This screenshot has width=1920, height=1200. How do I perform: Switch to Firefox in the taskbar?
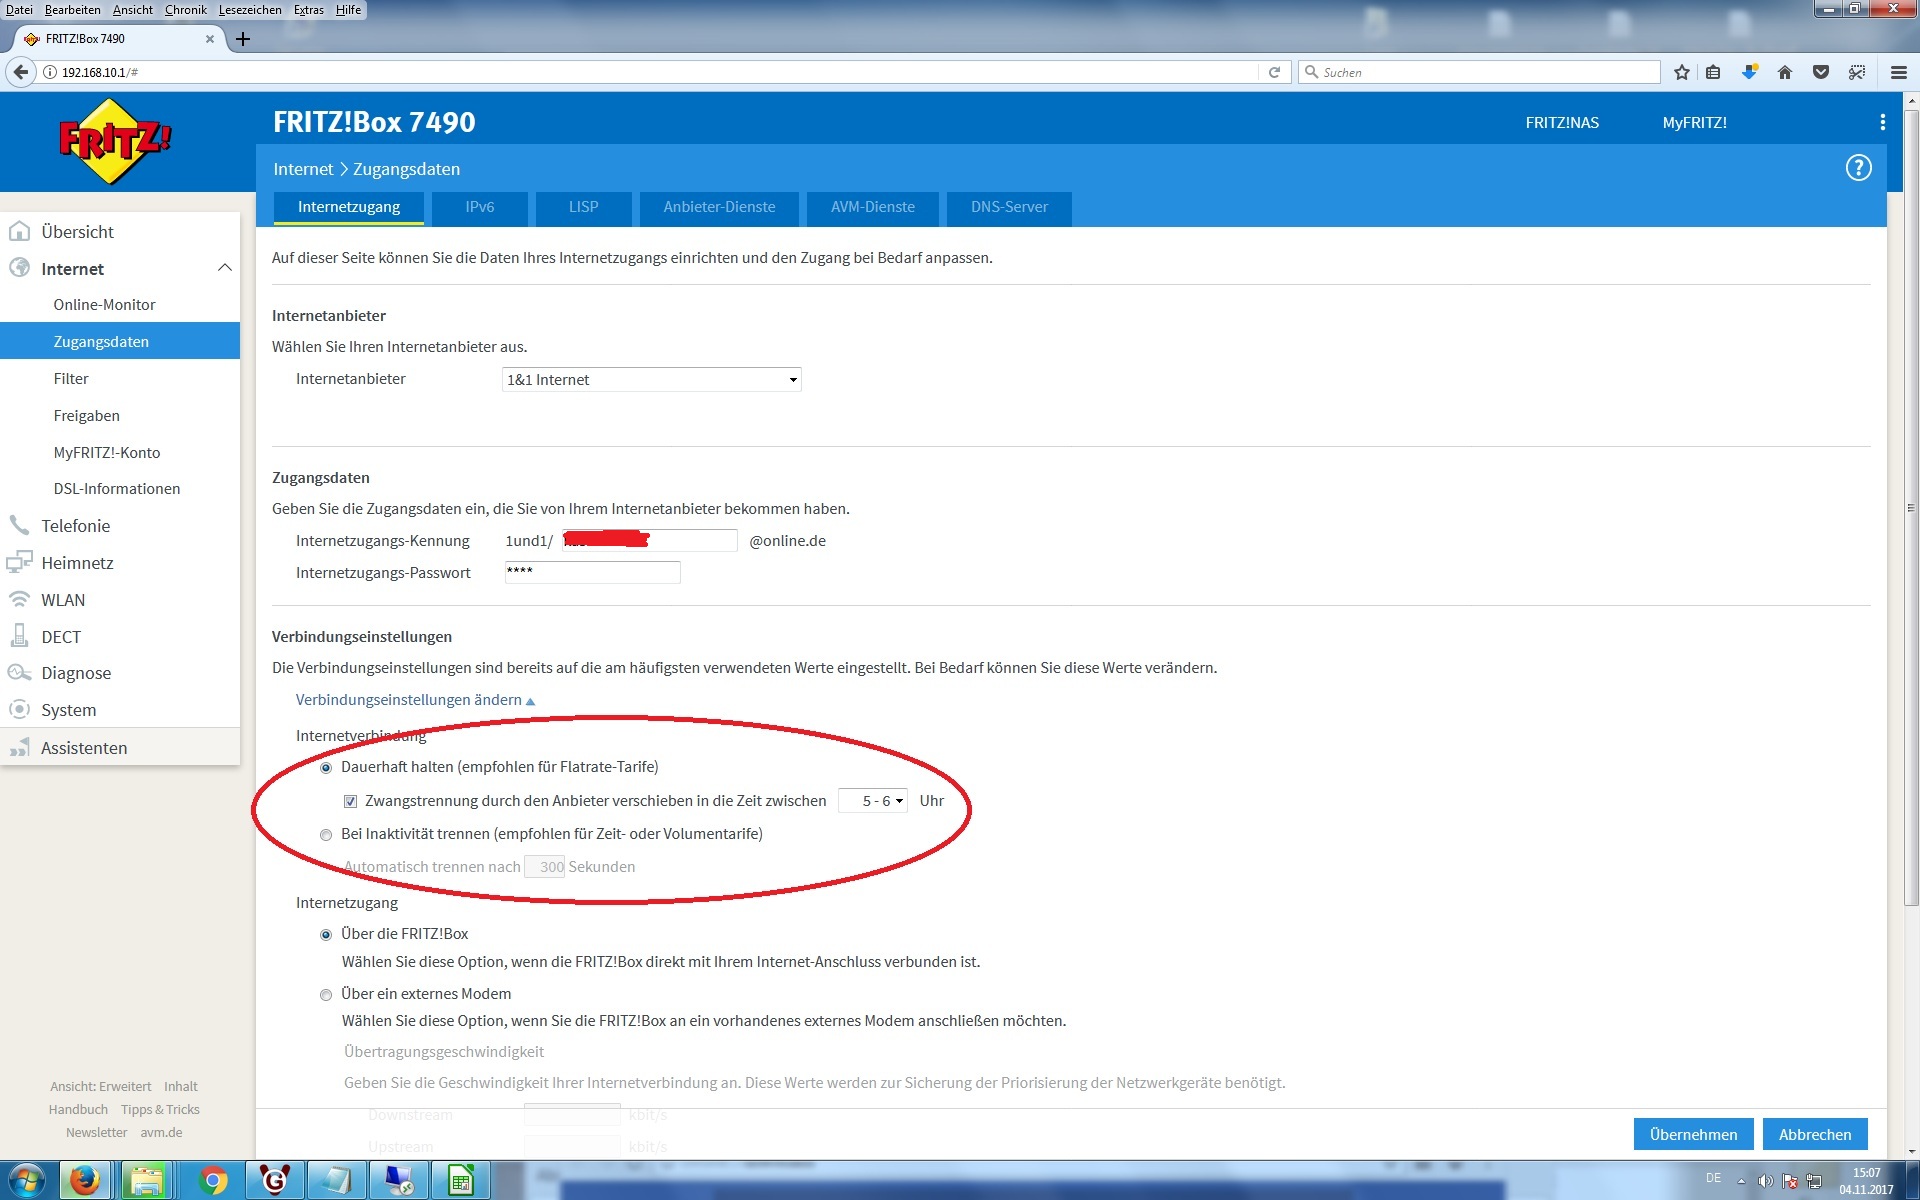(x=85, y=1181)
